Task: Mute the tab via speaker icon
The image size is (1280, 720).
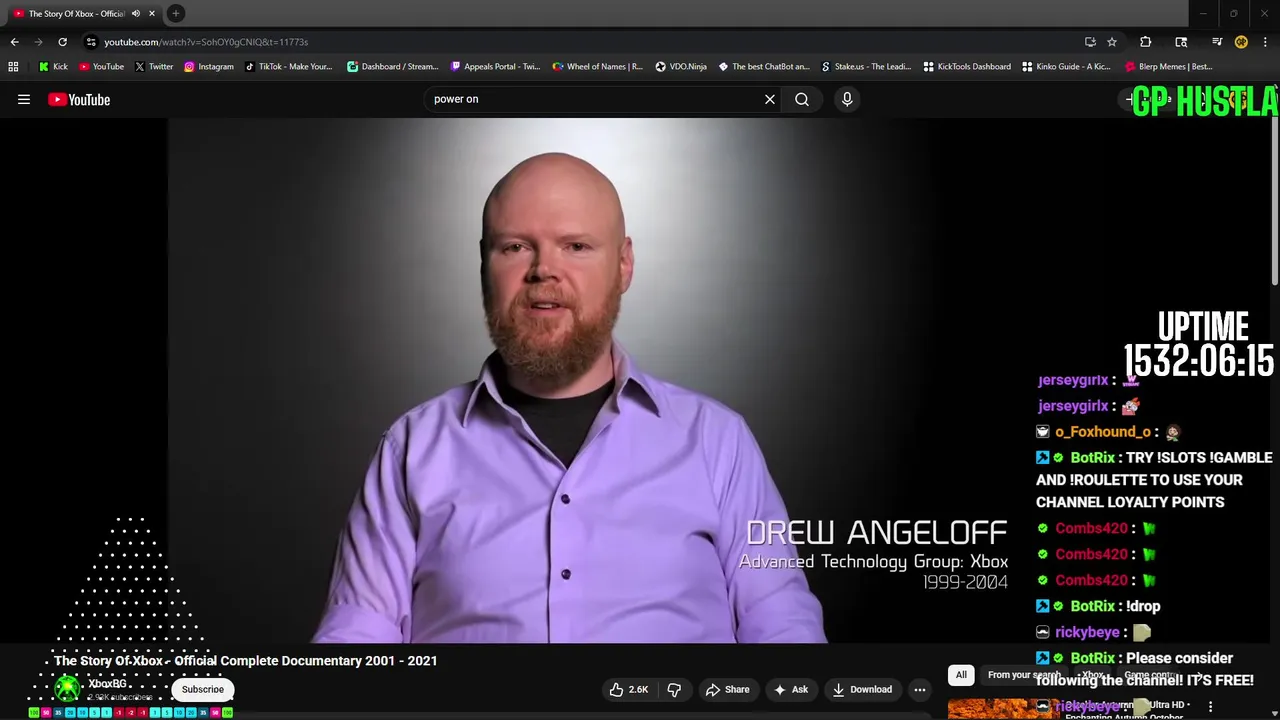Action: (x=136, y=13)
